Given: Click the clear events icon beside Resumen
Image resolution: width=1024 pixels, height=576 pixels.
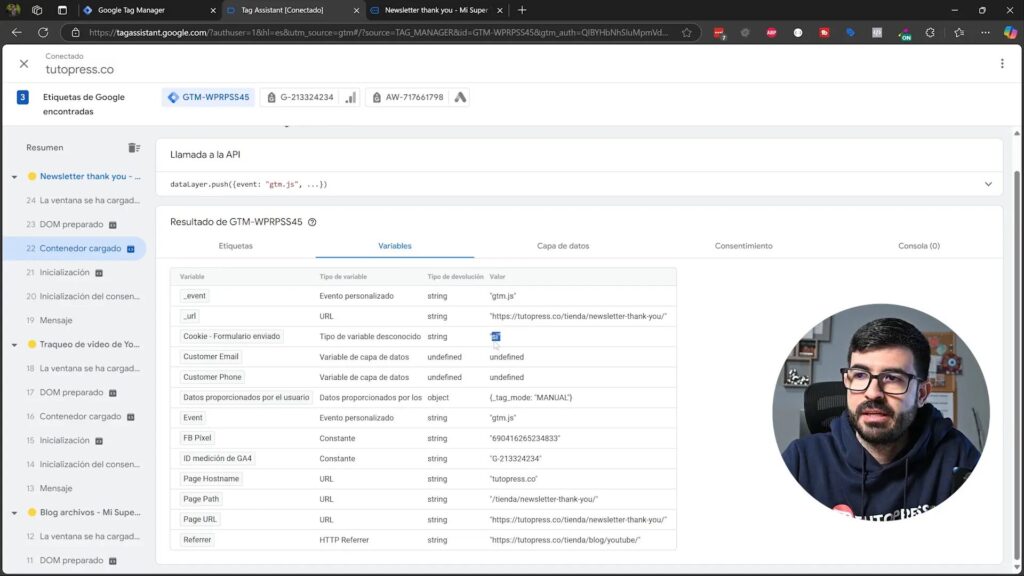Looking at the screenshot, I should (x=134, y=148).
